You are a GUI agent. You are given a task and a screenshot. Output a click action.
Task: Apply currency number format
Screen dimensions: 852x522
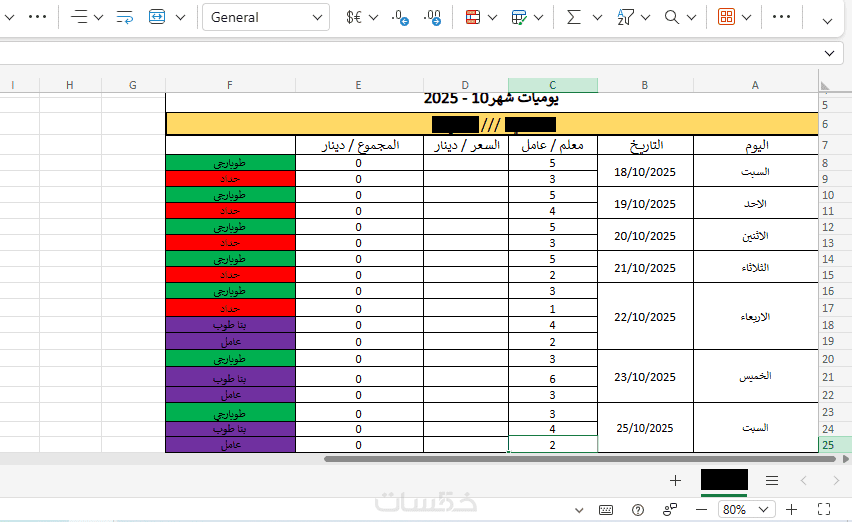pyautogui.click(x=354, y=17)
